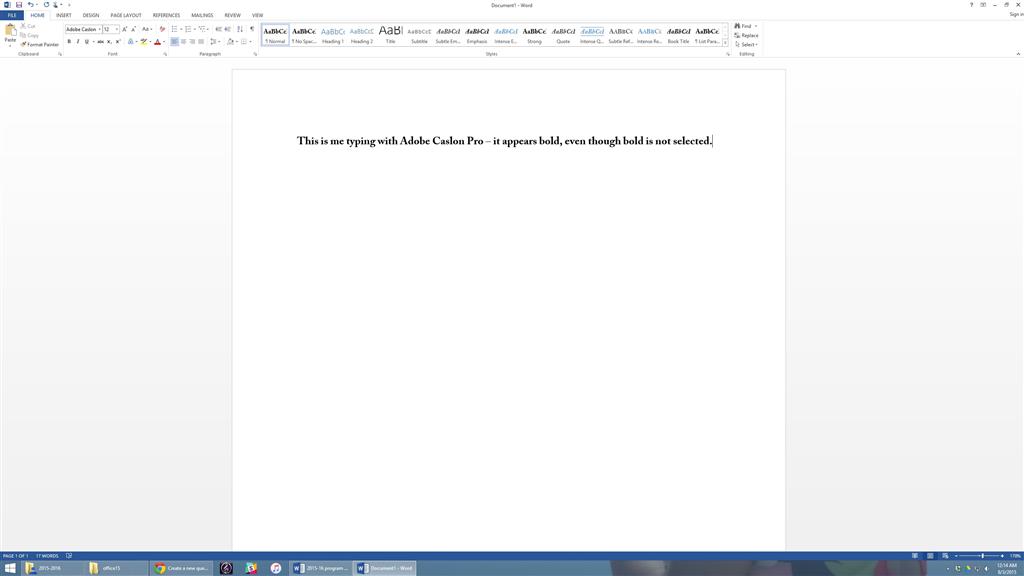Apply superscript formatting

pyautogui.click(x=118, y=41)
